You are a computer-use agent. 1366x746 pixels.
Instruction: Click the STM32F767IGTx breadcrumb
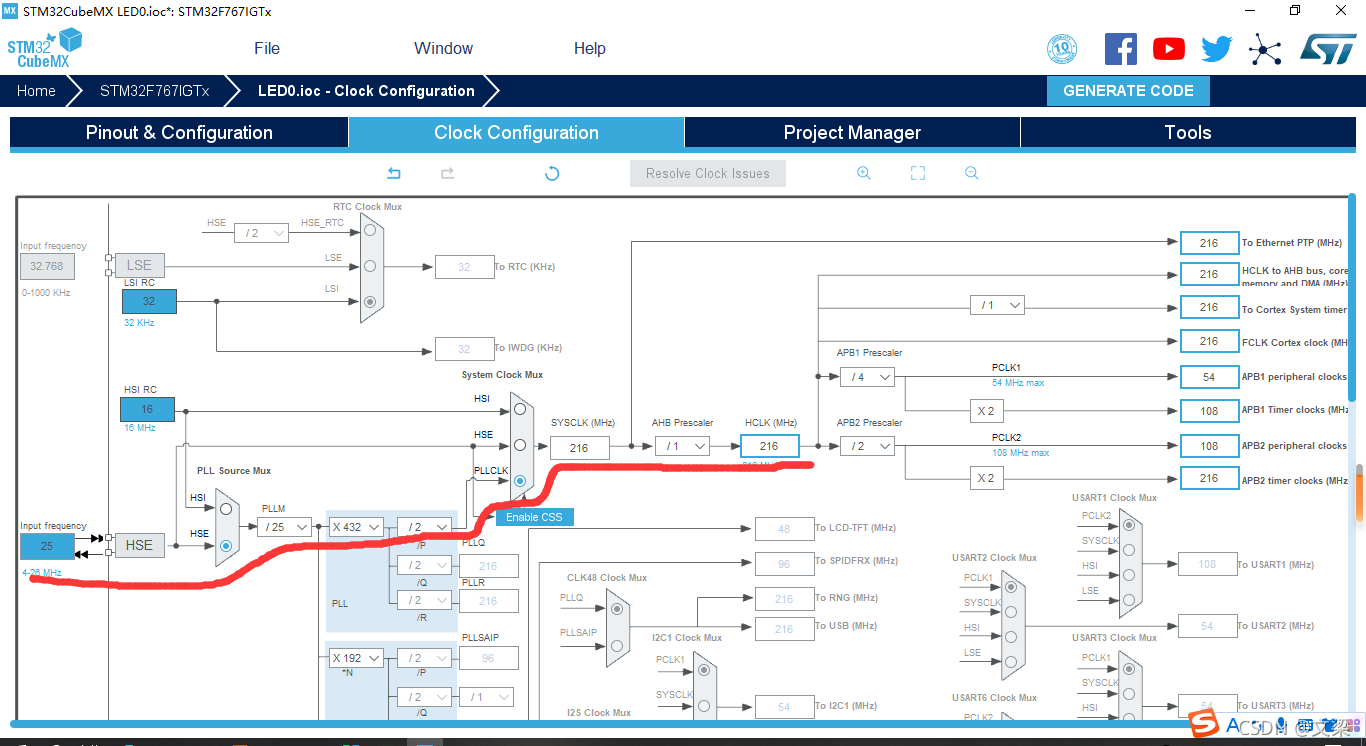point(155,91)
